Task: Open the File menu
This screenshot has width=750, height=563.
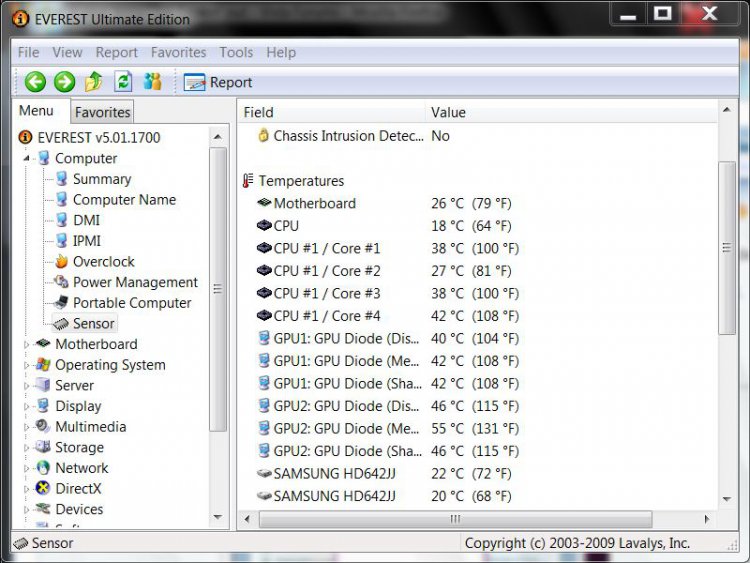Action: pos(28,52)
